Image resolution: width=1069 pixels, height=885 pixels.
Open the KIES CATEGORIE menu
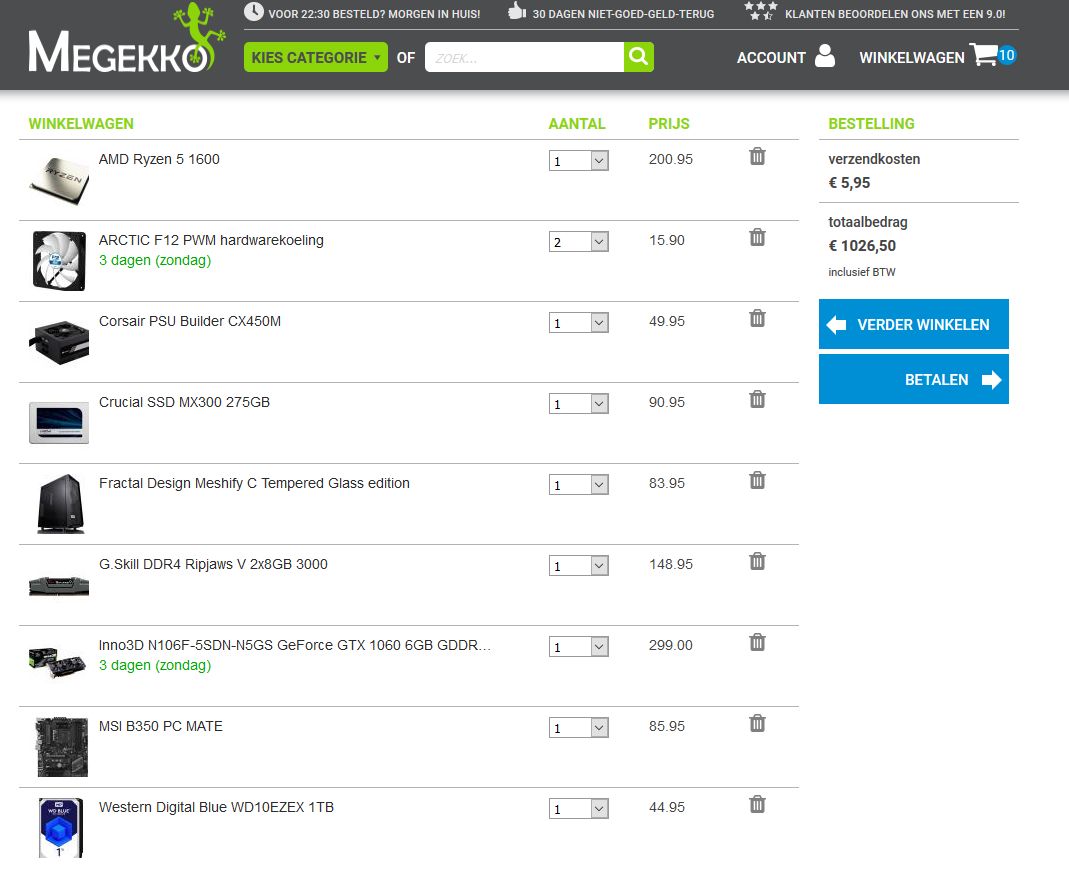316,57
